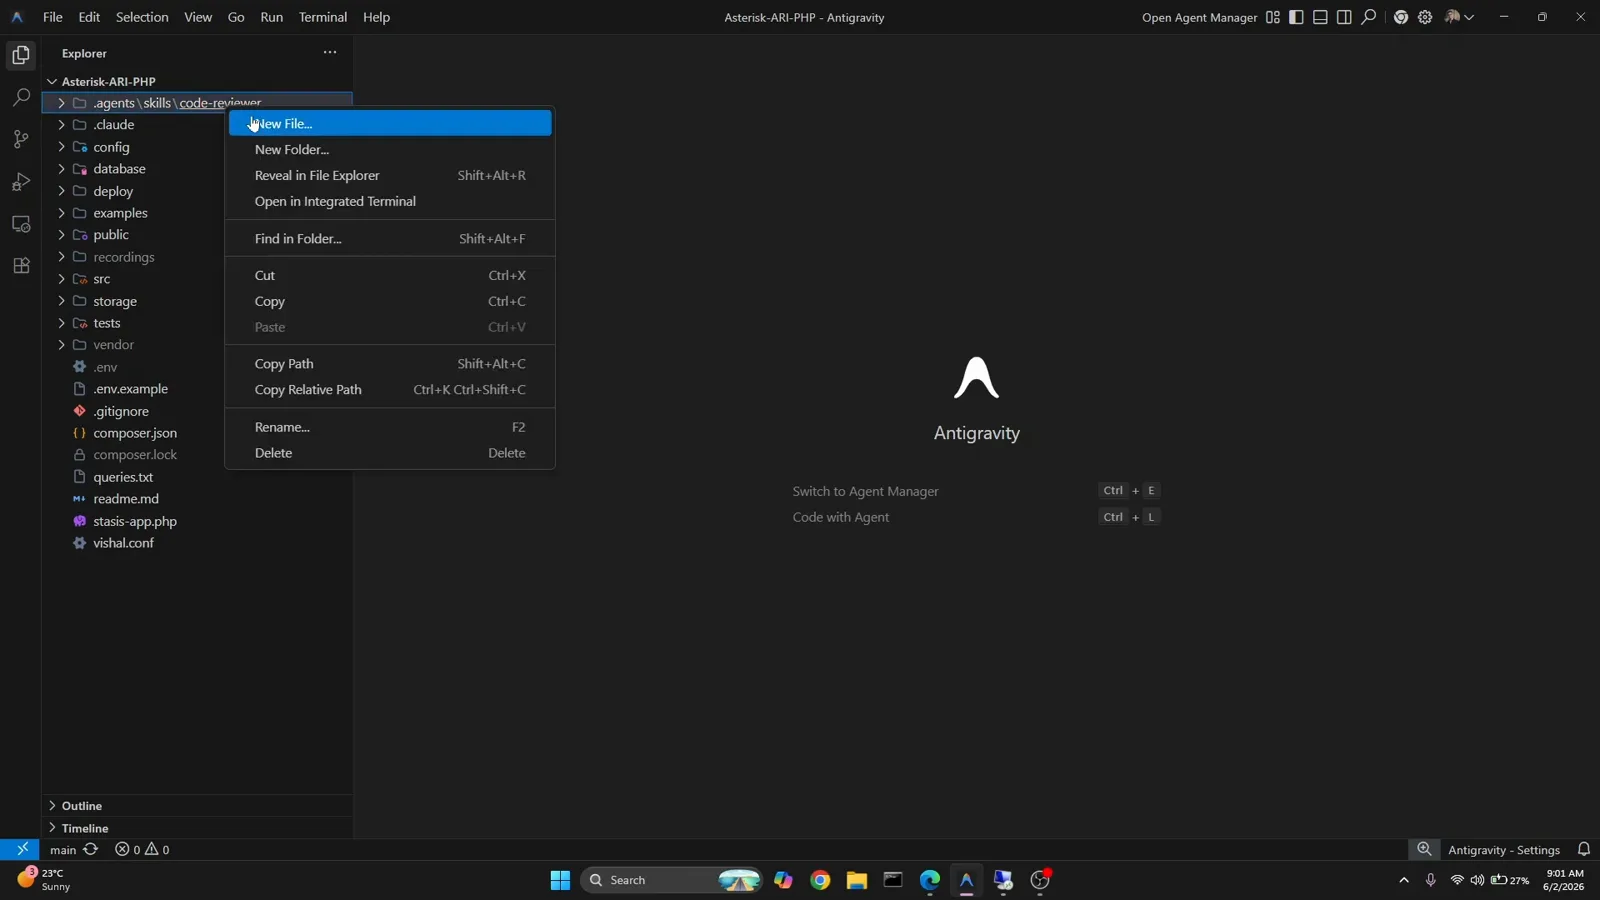Open the View menu
Image resolution: width=1600 pixels, height=900 pixels.
[198, 17]
